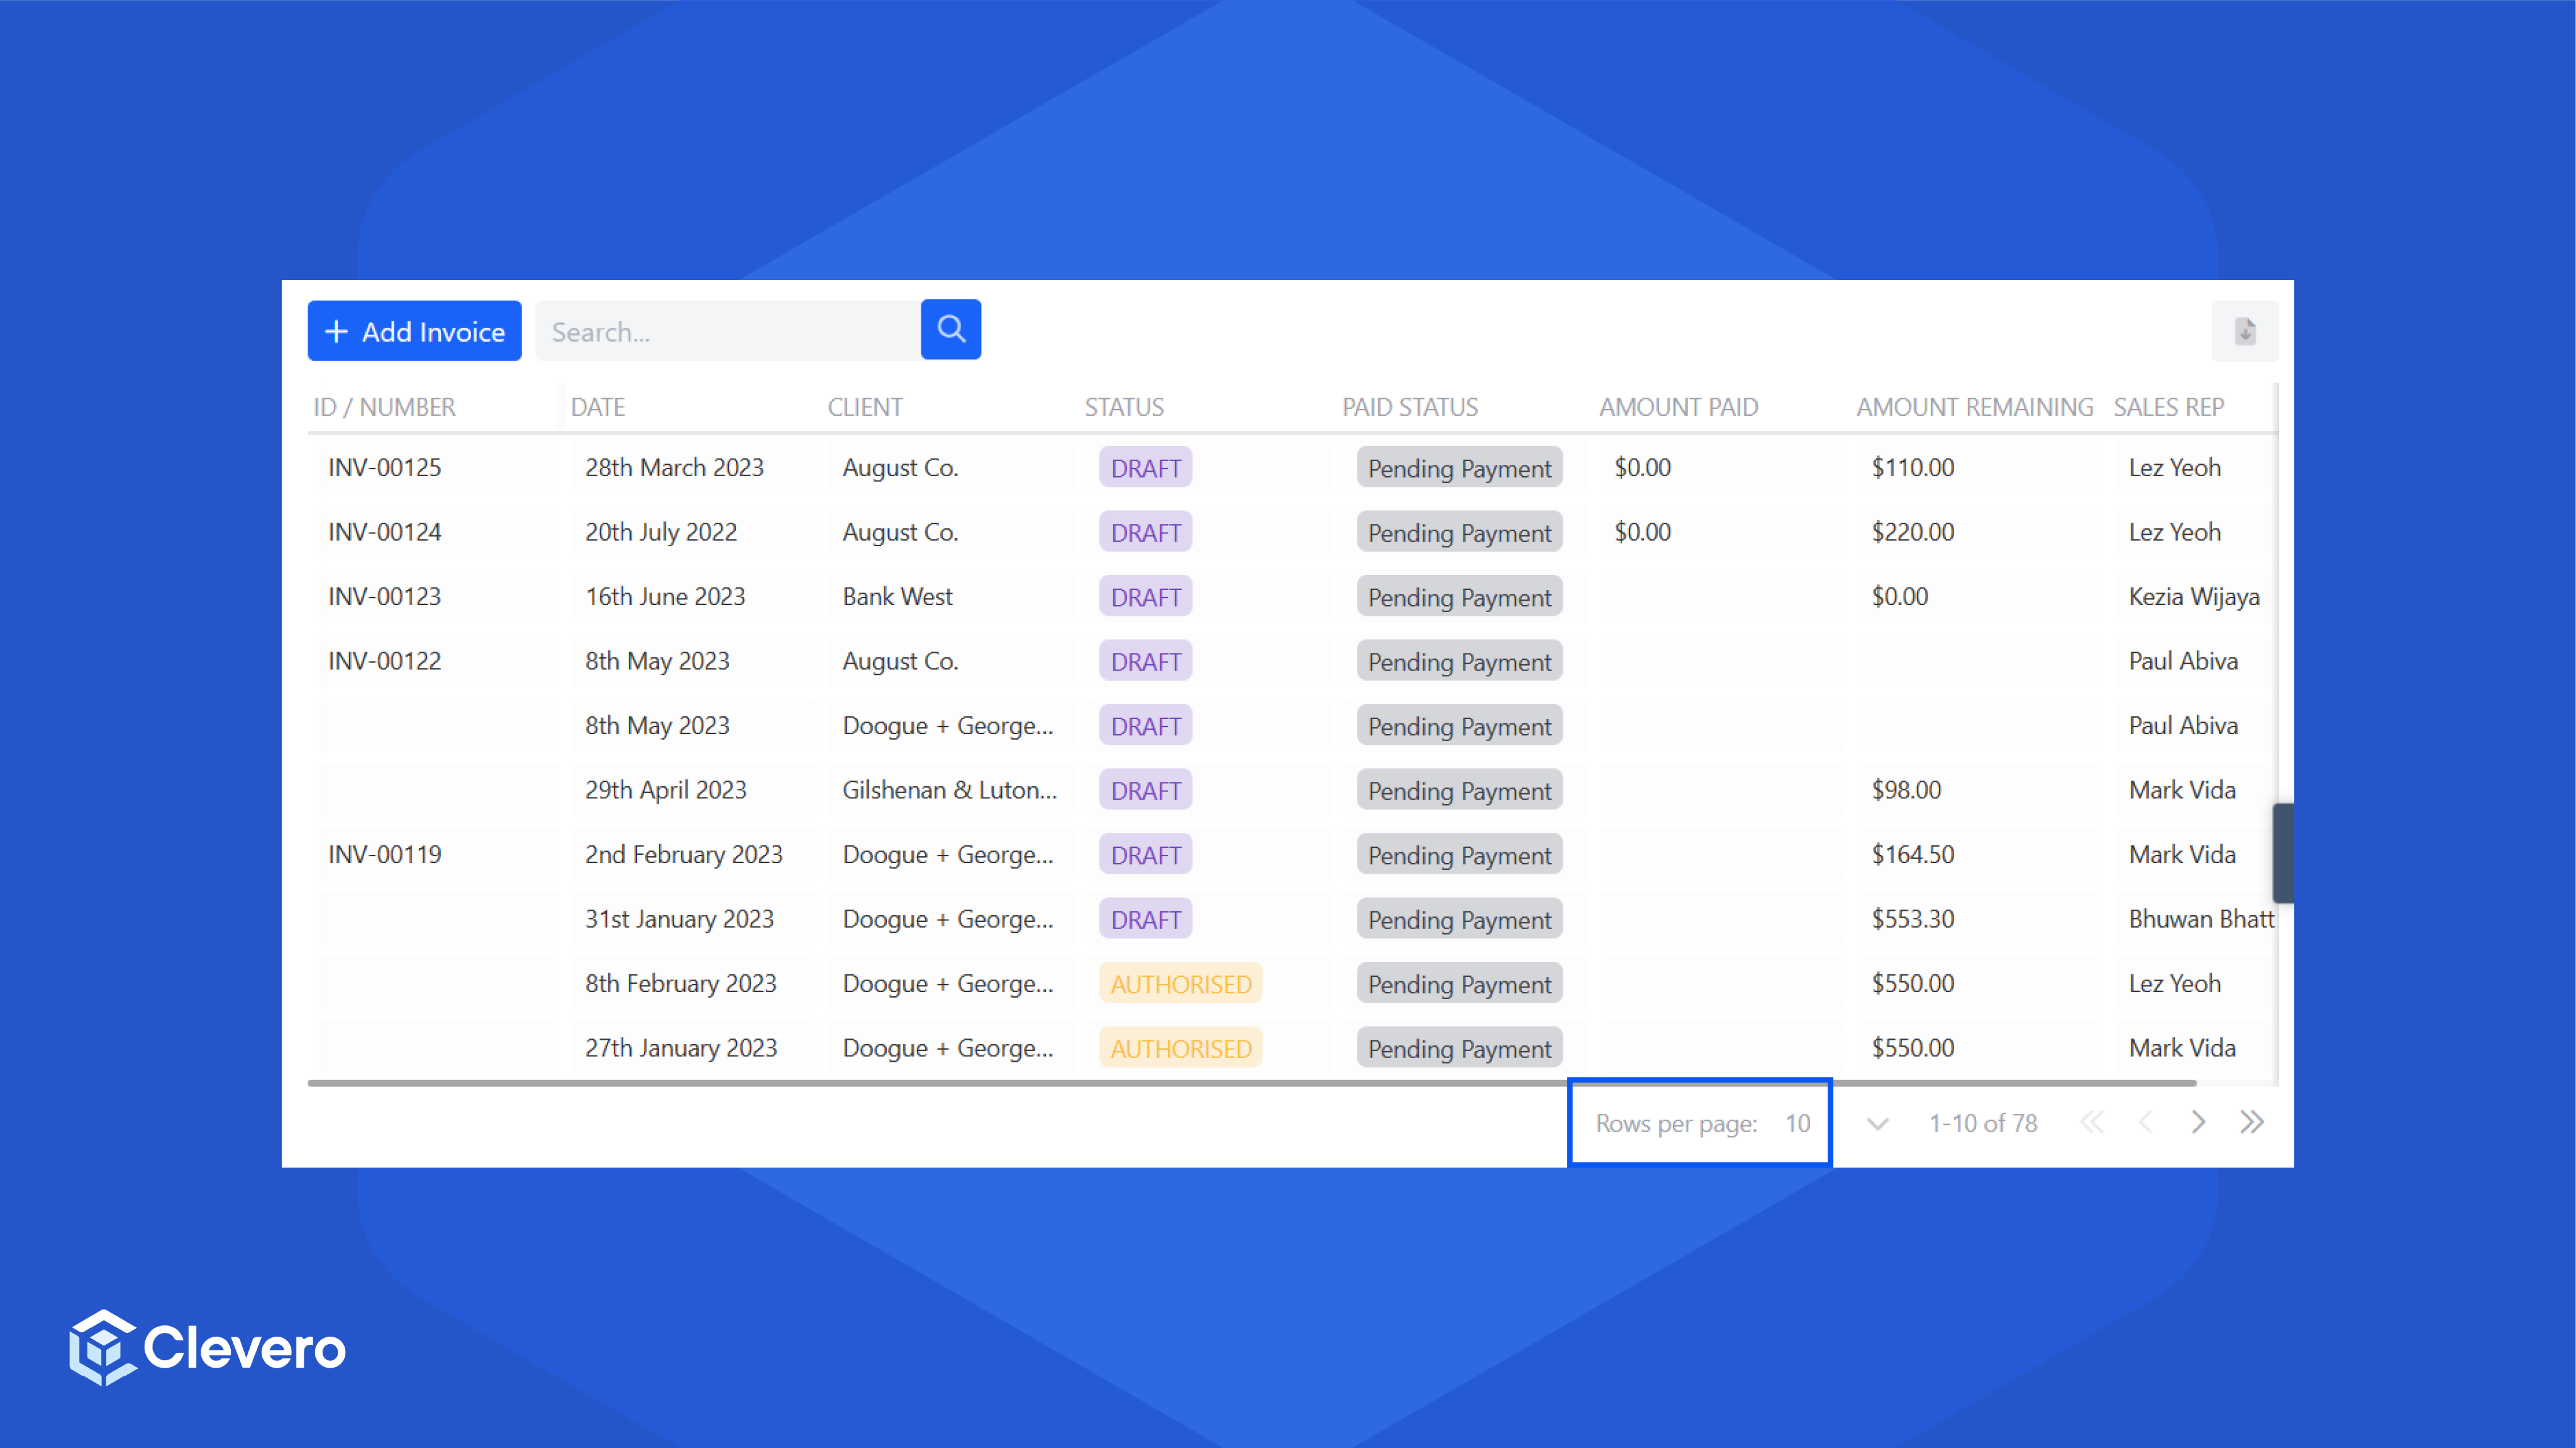
Task: Click the export download file icon
Action: point(2245,331)
